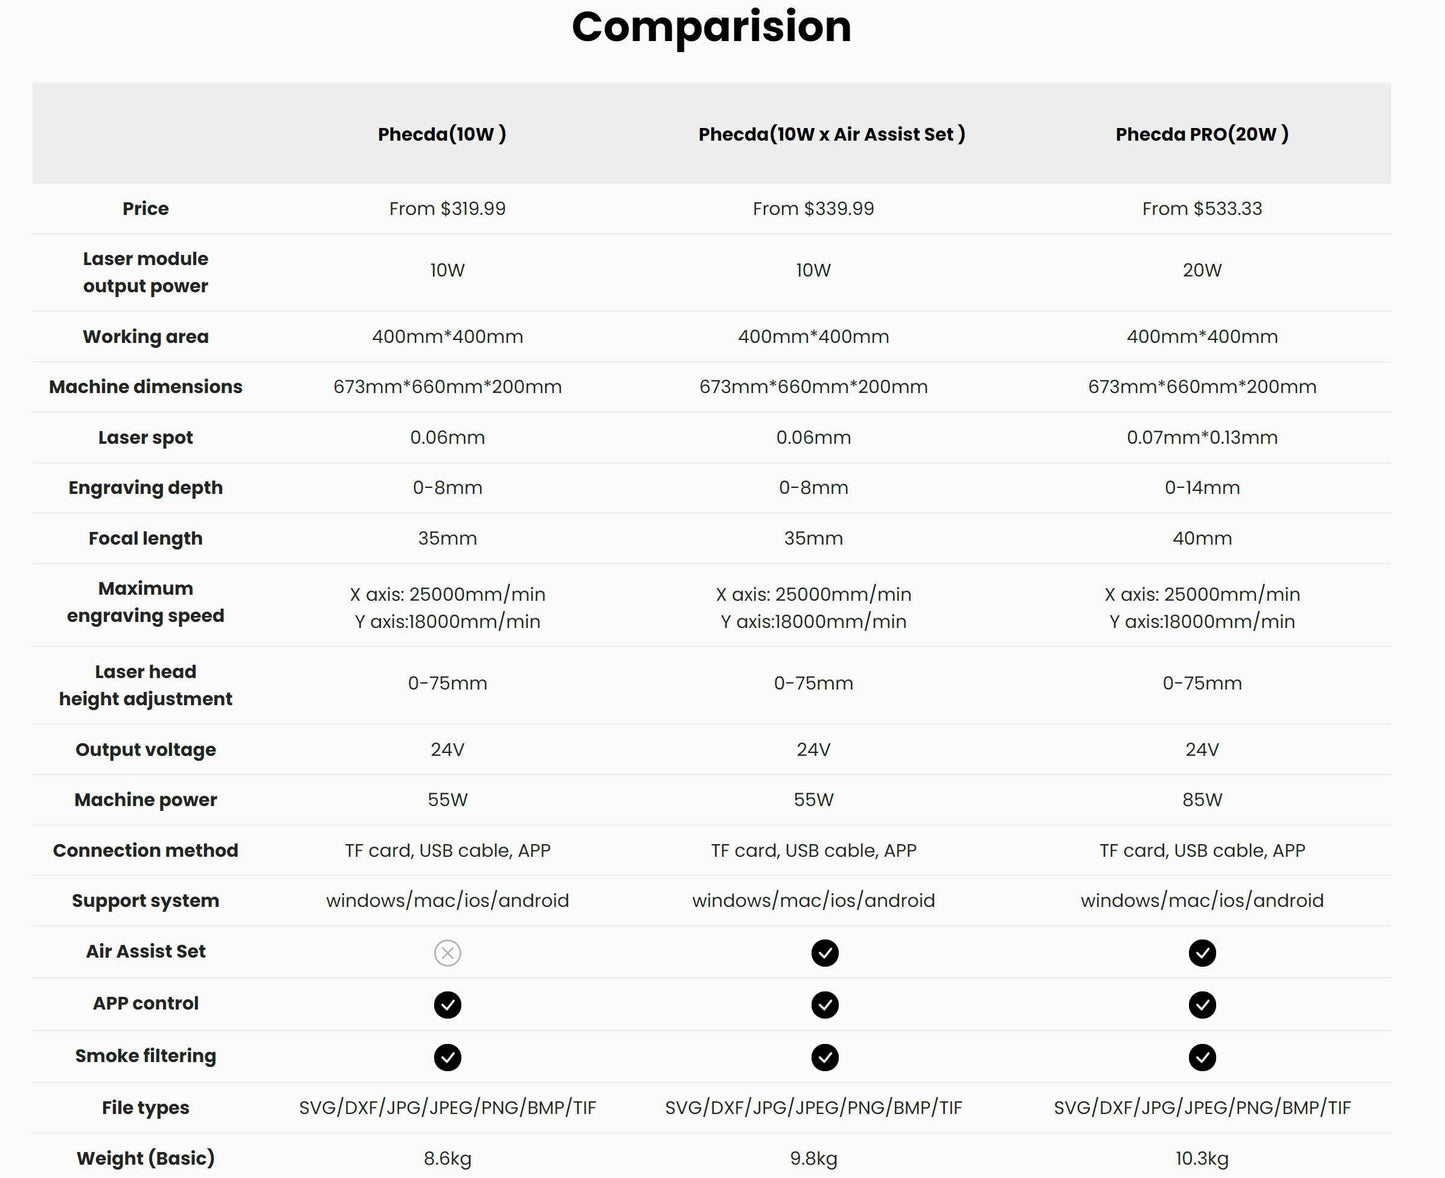Click Air Assist checkmark for Phecda 10W Air Assist Set
Screen dimensions: 1445x1178
pyautogui.click(x=824, y=953)
